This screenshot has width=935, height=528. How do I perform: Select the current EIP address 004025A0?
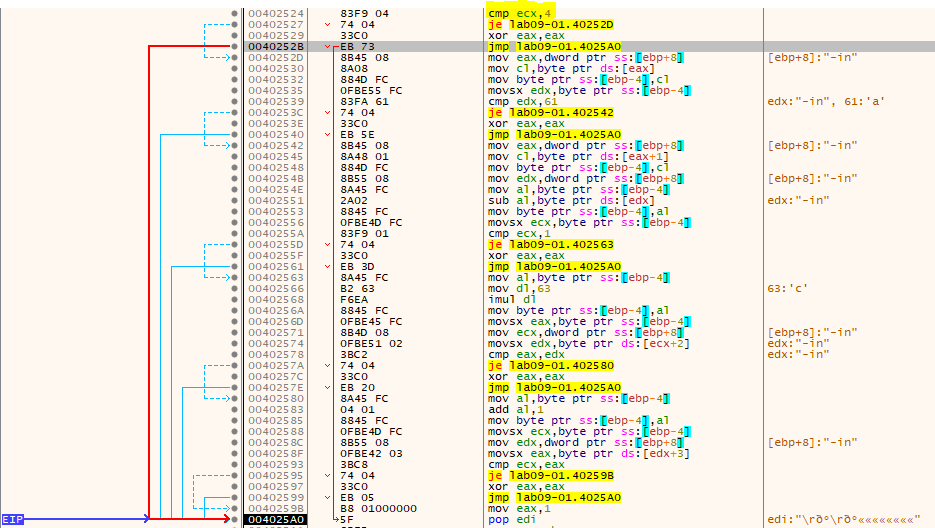[x=276, y=520]
